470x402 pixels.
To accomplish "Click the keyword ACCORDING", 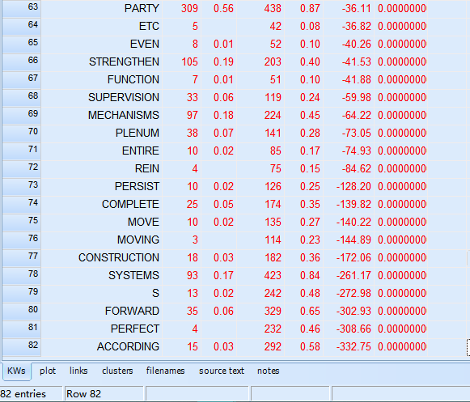I will (128, 347).
